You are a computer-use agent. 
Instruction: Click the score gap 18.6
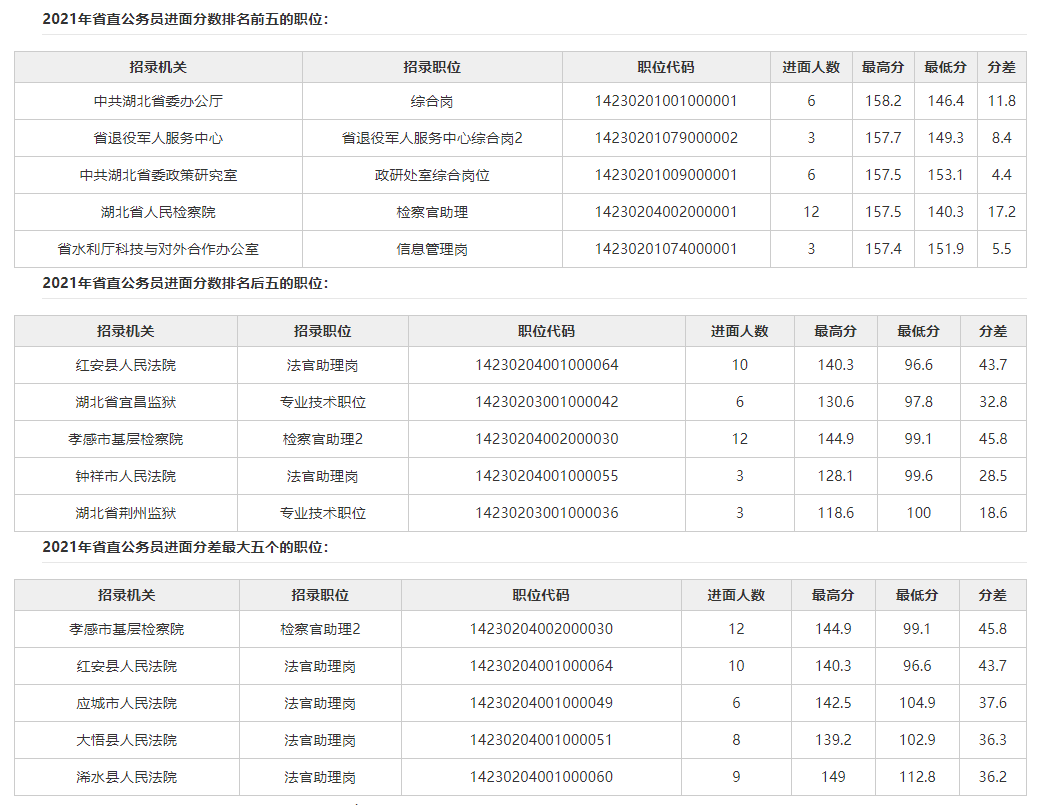[x=993, y=513]
